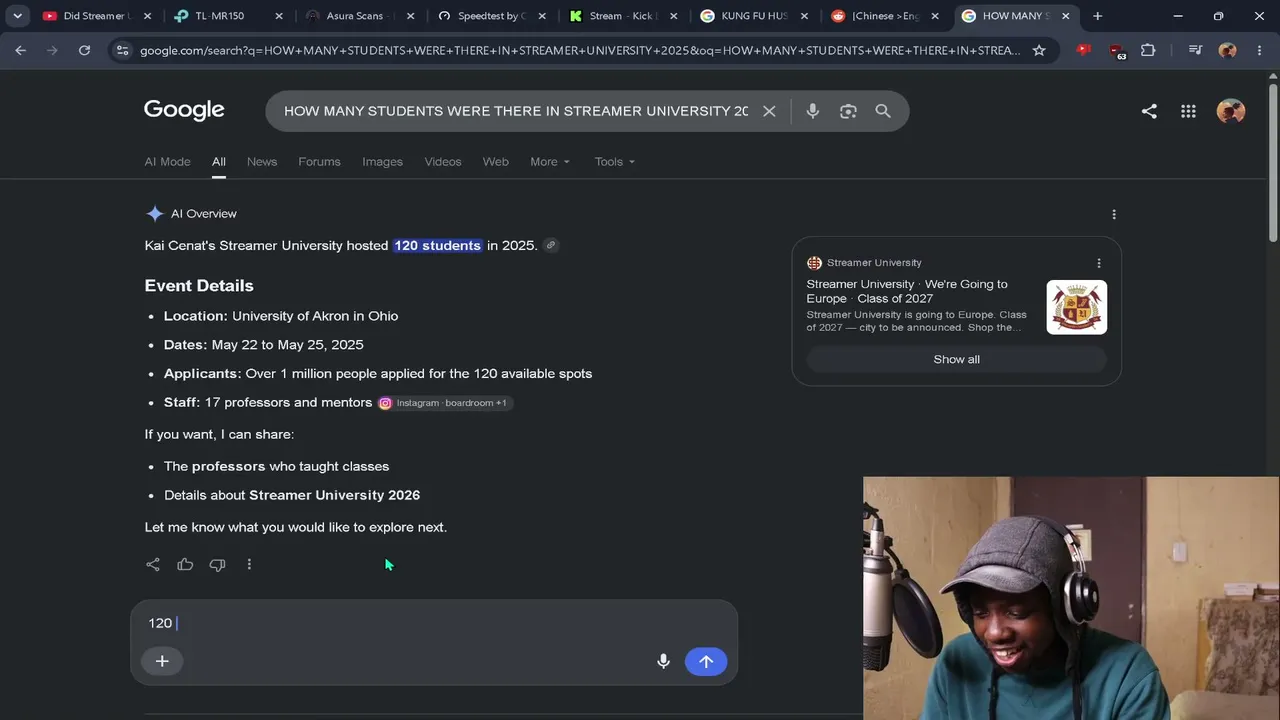The height and width of the screenshot is (720, 1280).
Task: Click the Chrome address bar URL
Action: [x=580, y=50]
